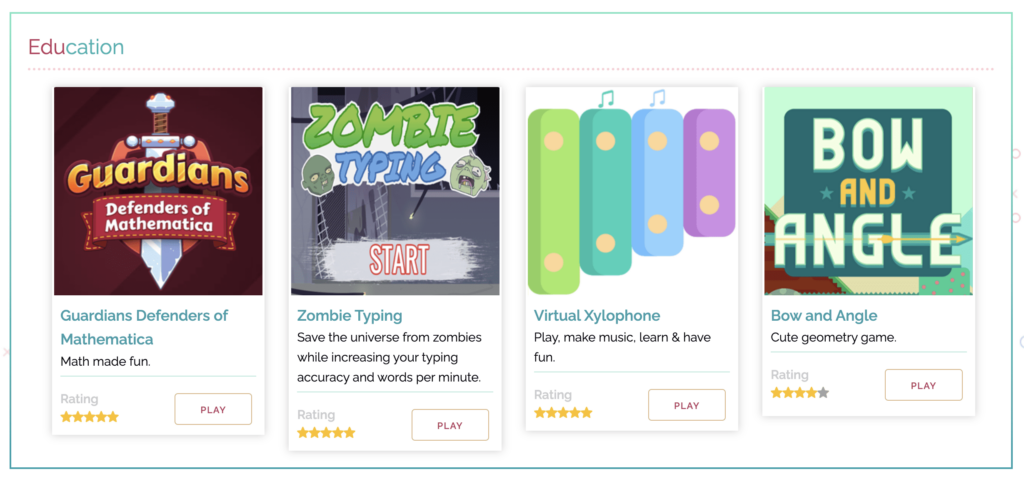Click the Guardians Defenders of Mathematica thumbnail
1024x479 pixels.
point(158,191)
